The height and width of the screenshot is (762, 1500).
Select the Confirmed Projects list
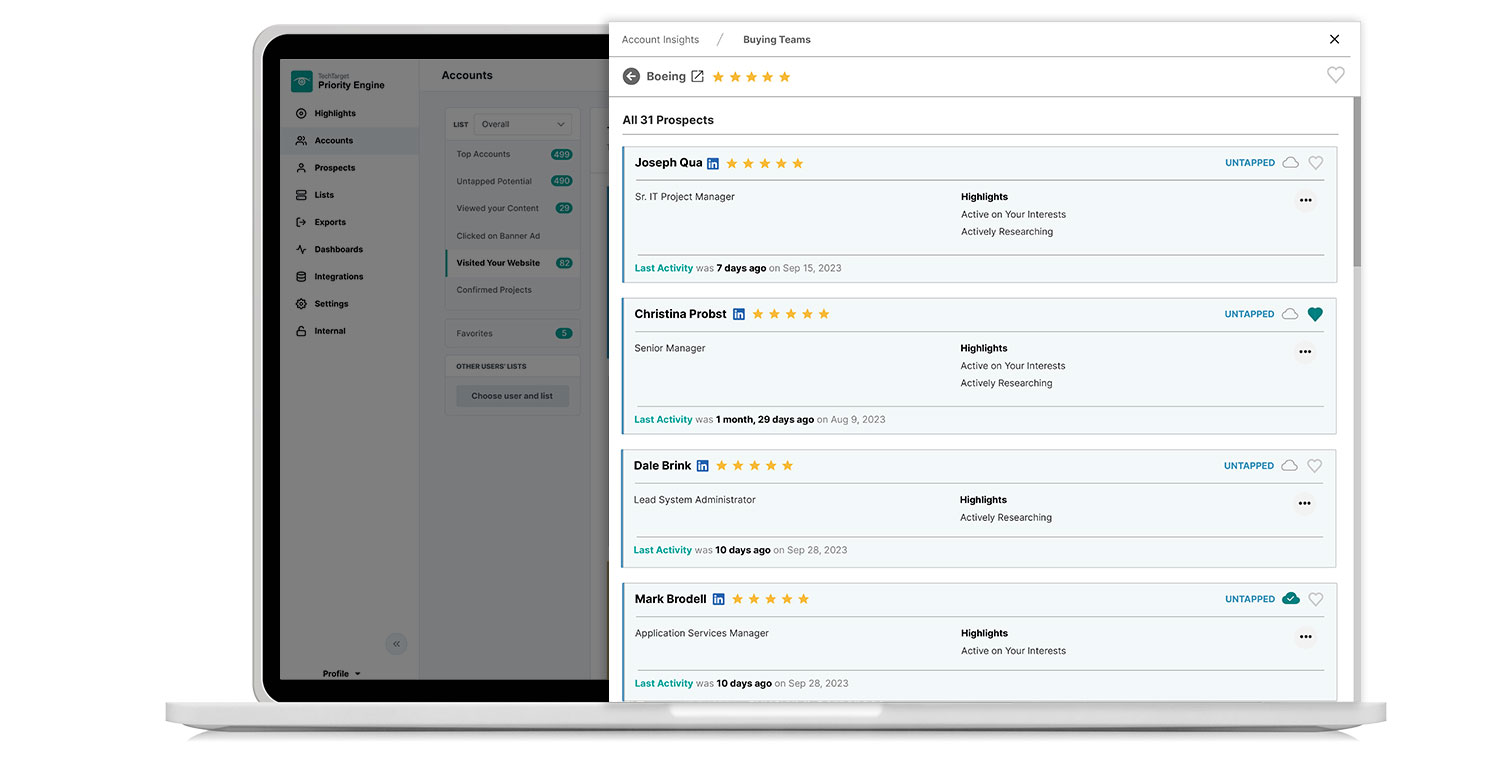(513, 290)
